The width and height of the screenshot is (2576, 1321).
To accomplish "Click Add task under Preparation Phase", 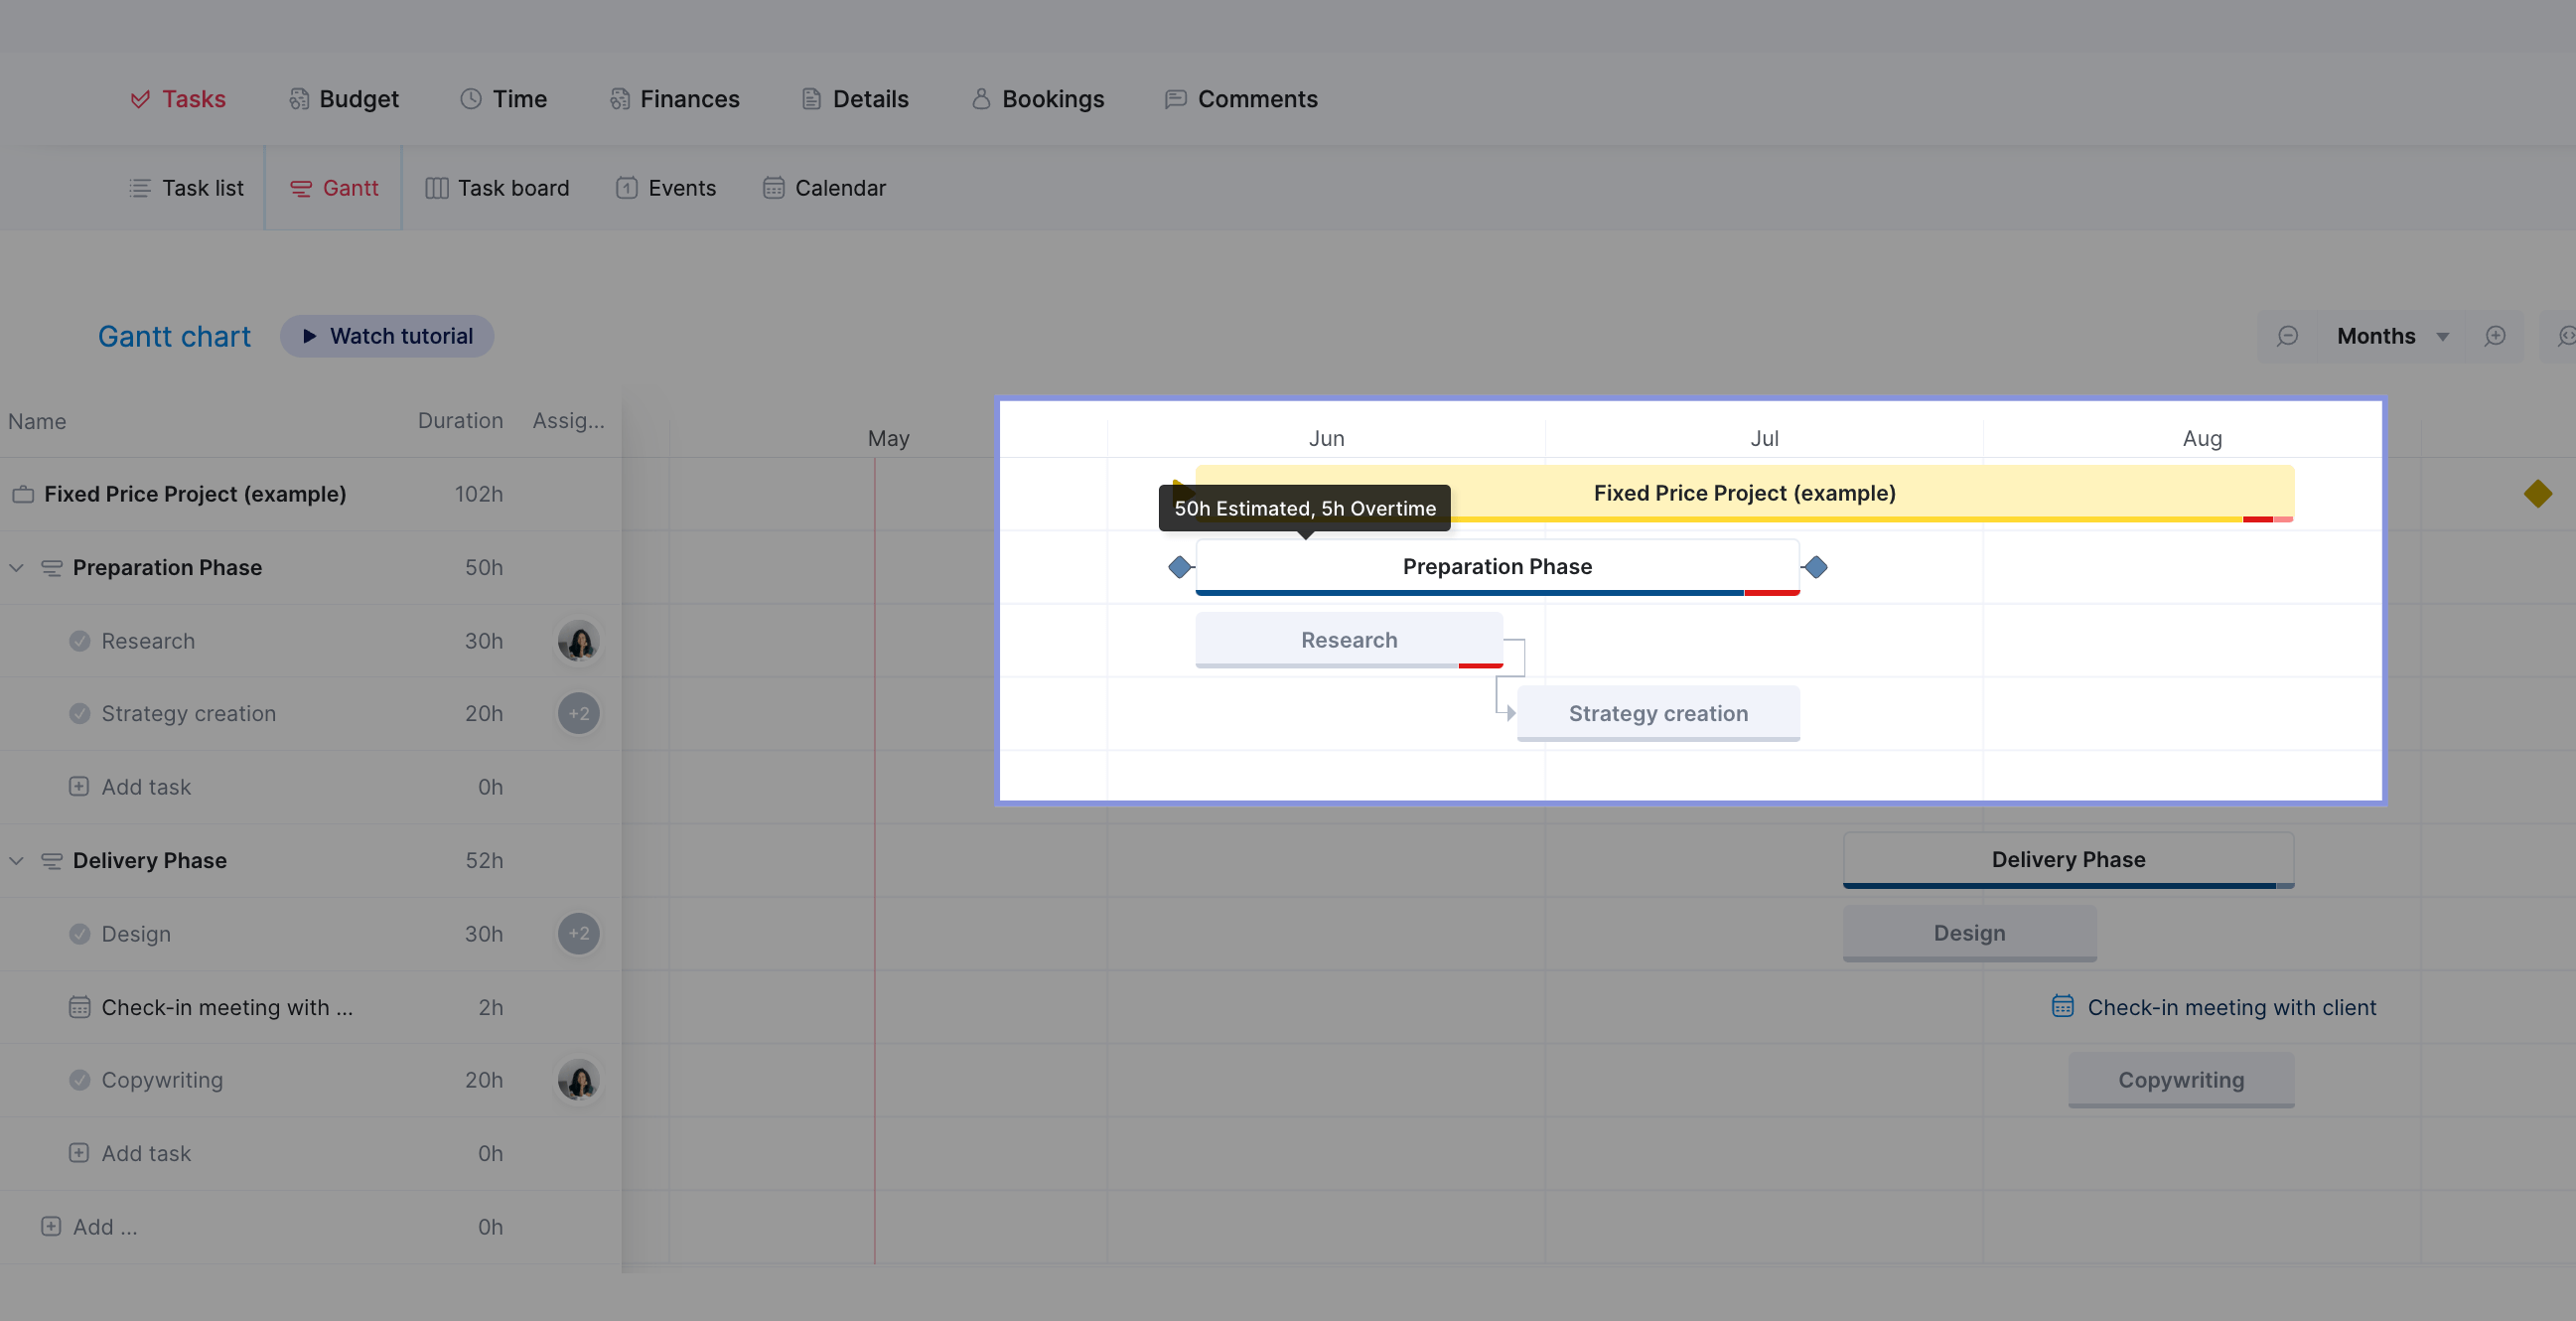I will [145, 787].
